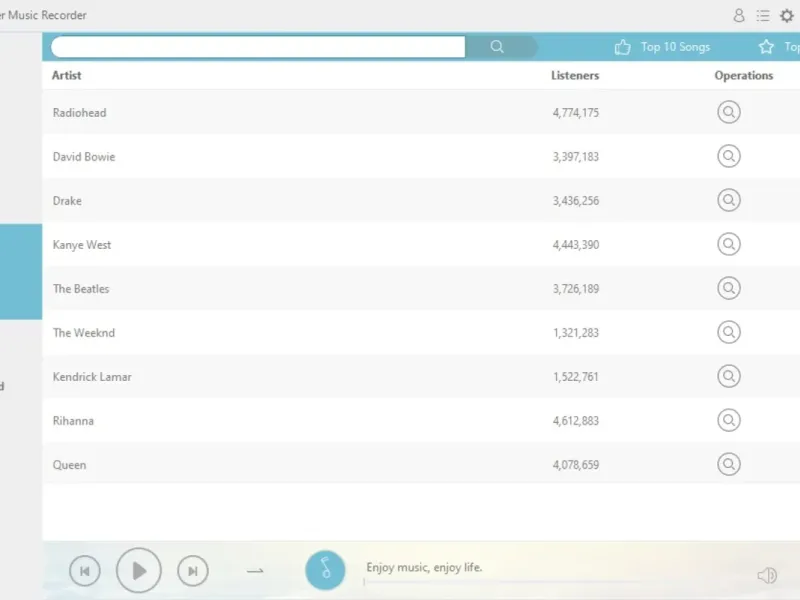The height and width of the screenshot is (600, 800).
Task: Select the Radiohead artist name
Action: (80, 113)
